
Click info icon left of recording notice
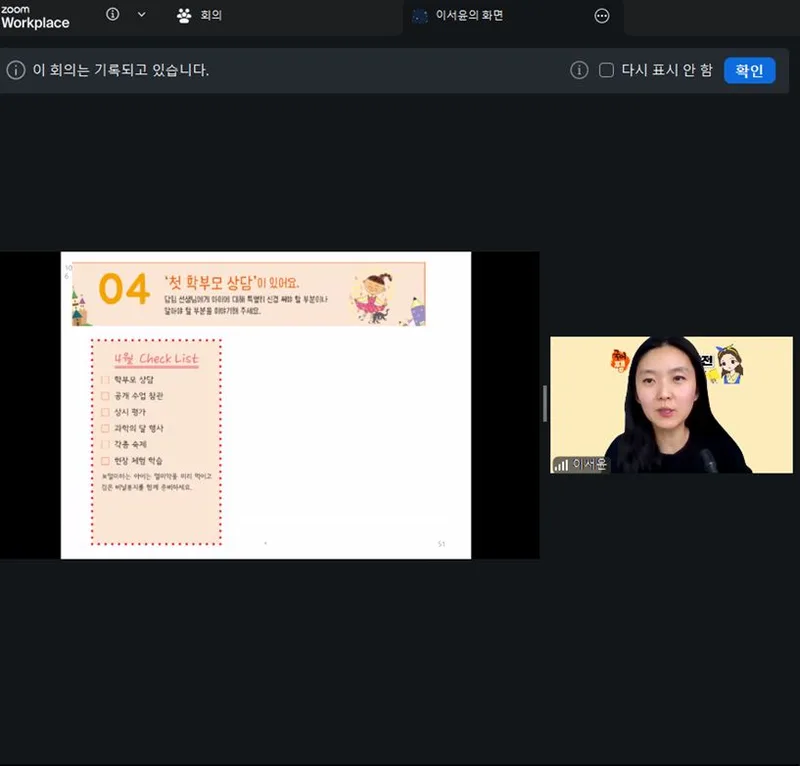[x=16, y=70]
